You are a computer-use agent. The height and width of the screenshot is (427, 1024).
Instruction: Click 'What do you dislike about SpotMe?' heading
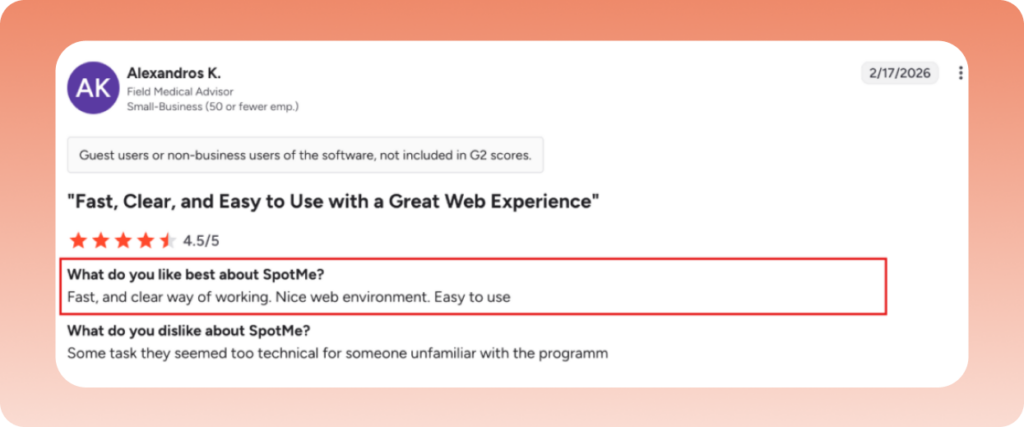pos(189,331)
